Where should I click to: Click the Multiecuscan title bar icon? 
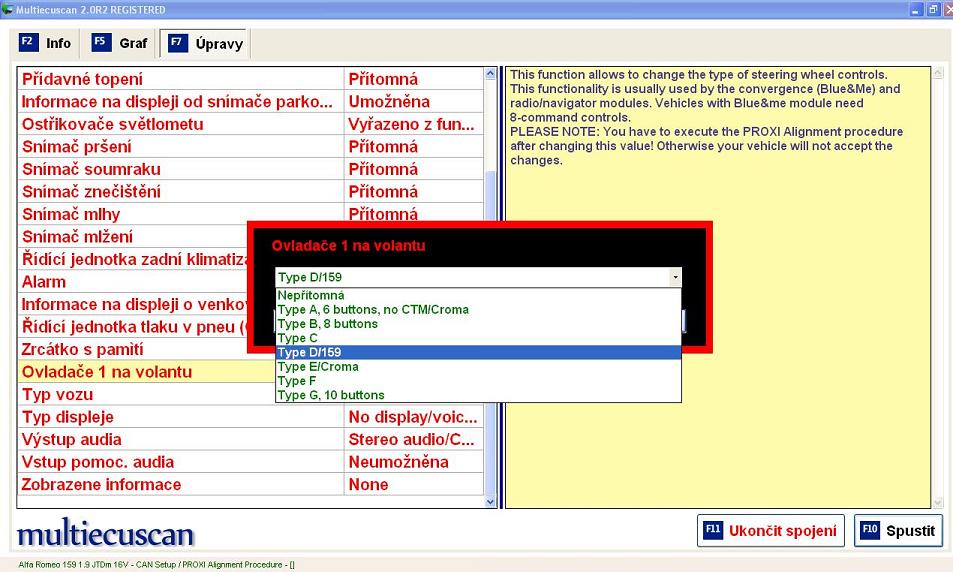pos(7,9)
